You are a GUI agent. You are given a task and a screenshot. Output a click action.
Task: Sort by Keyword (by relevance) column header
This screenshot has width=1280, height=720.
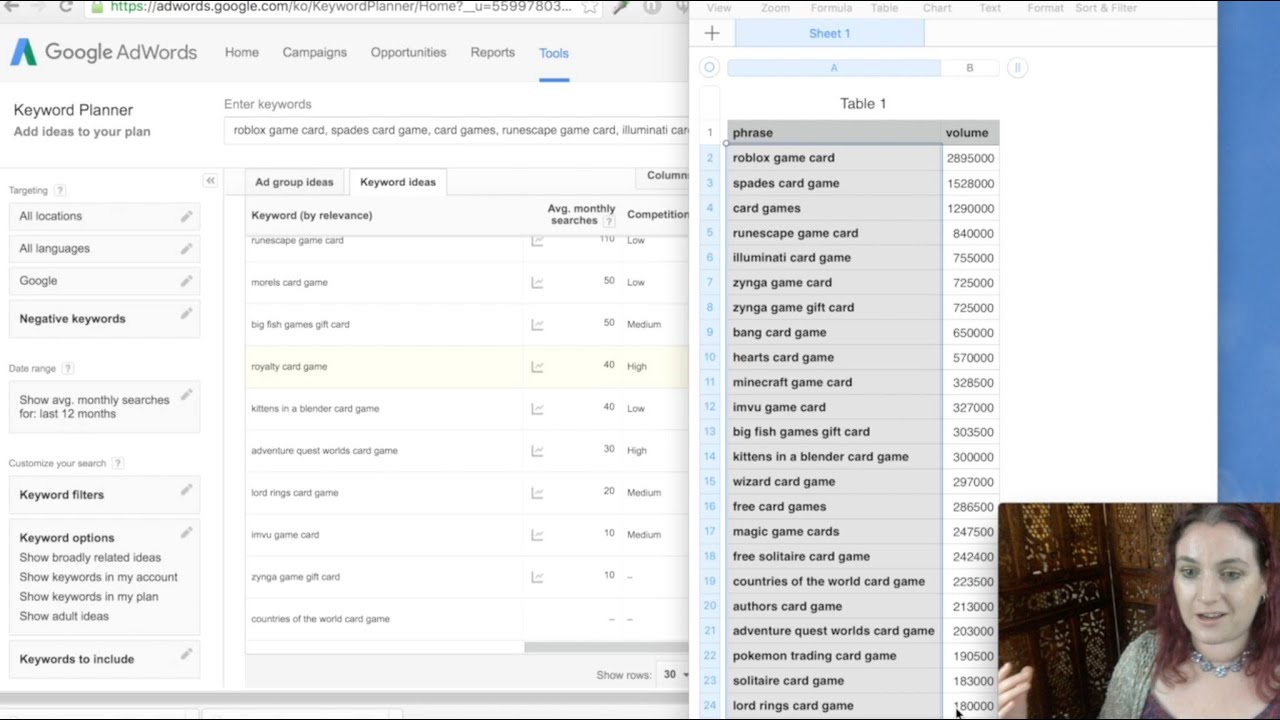coord(311,215)
